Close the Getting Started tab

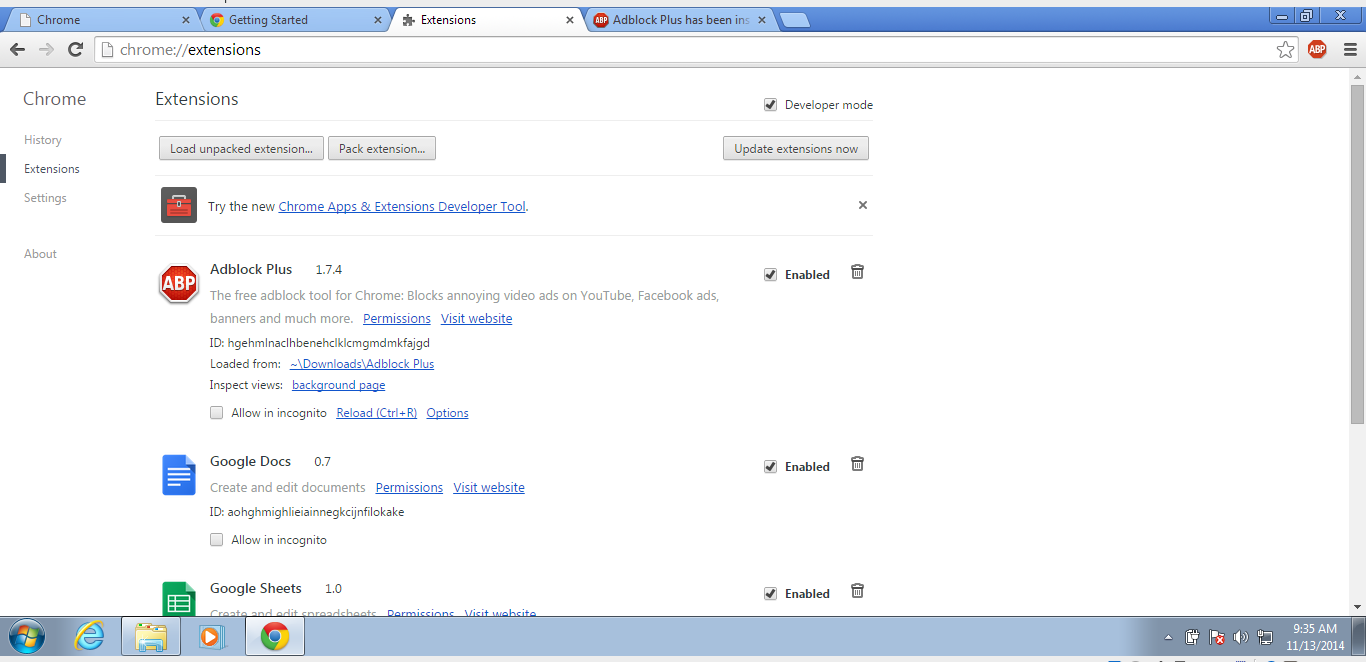coord(377,20)
